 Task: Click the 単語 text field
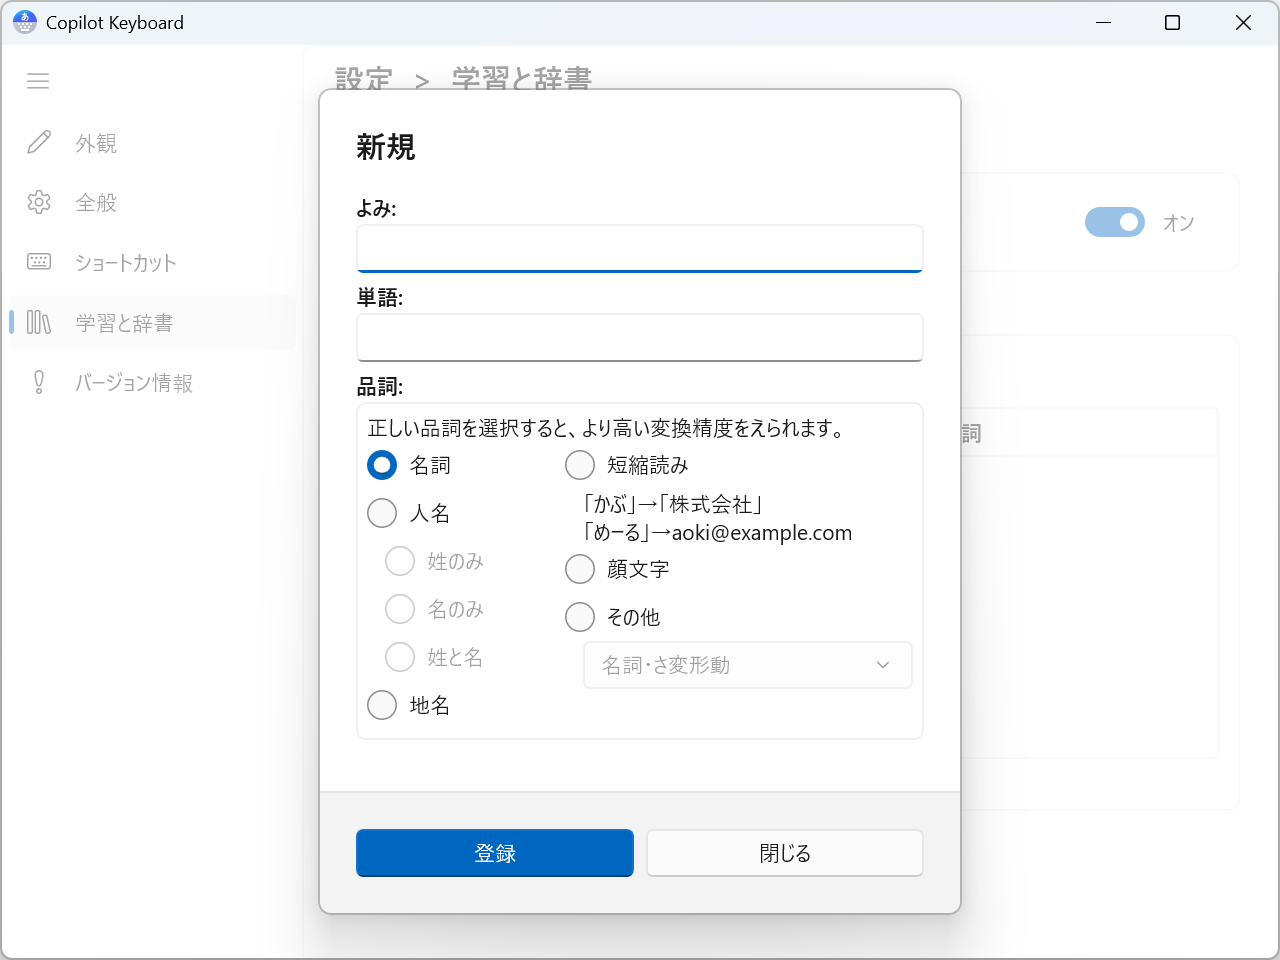tap(639, 338)
